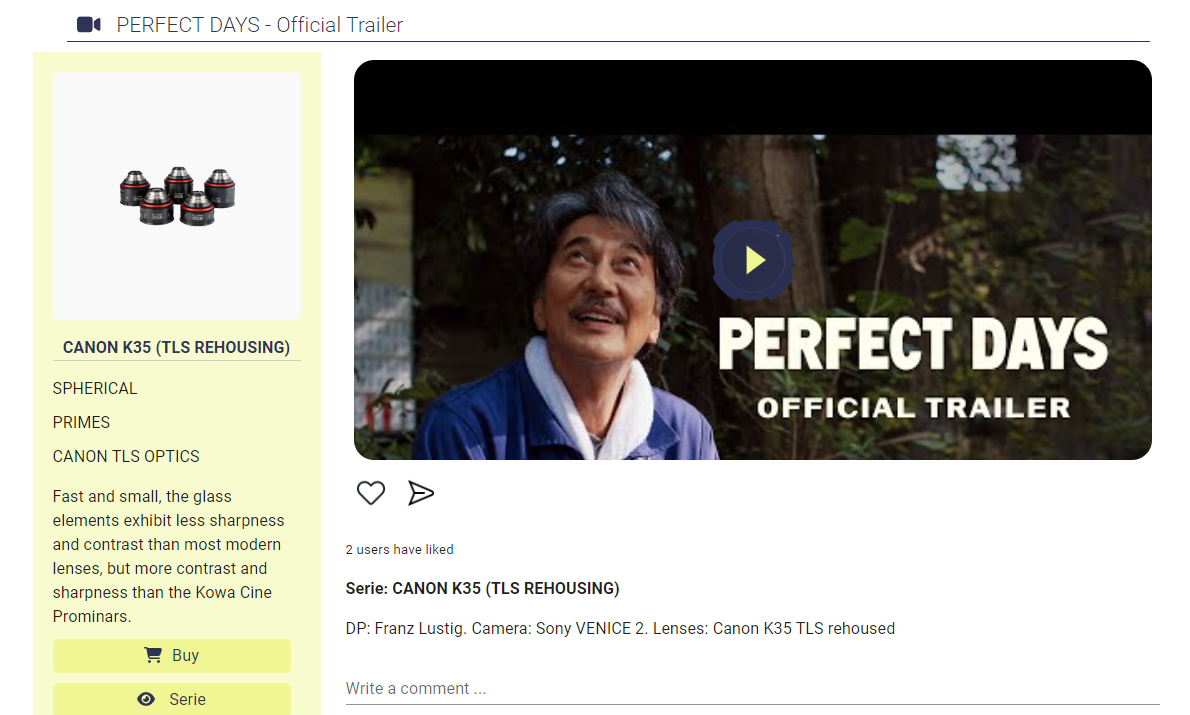The image size is (1190, 715).
Task: Like the video with heart icon
Action: tap(371, 493)
